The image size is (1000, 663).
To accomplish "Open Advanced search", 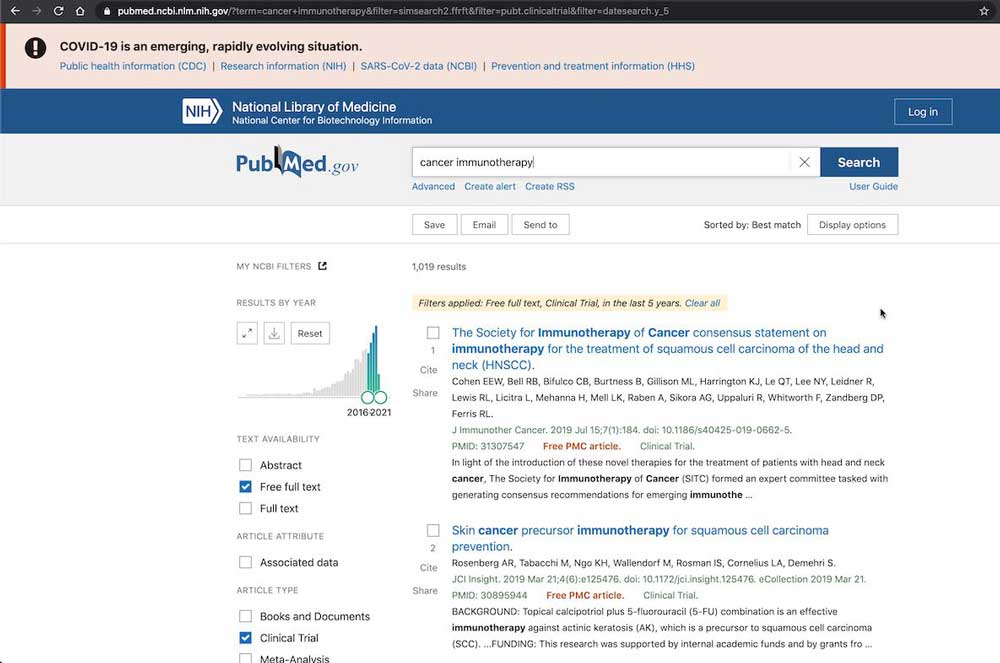I will (x=433, y=186).
